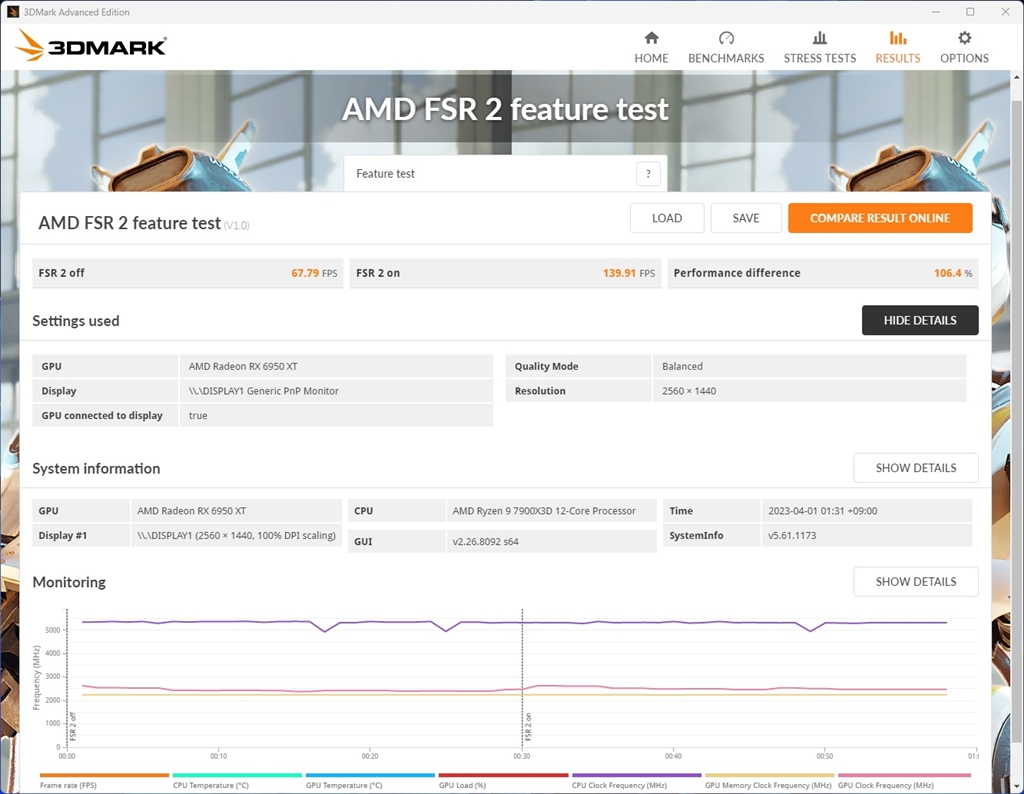Click the LOAD button

[667, 218]
